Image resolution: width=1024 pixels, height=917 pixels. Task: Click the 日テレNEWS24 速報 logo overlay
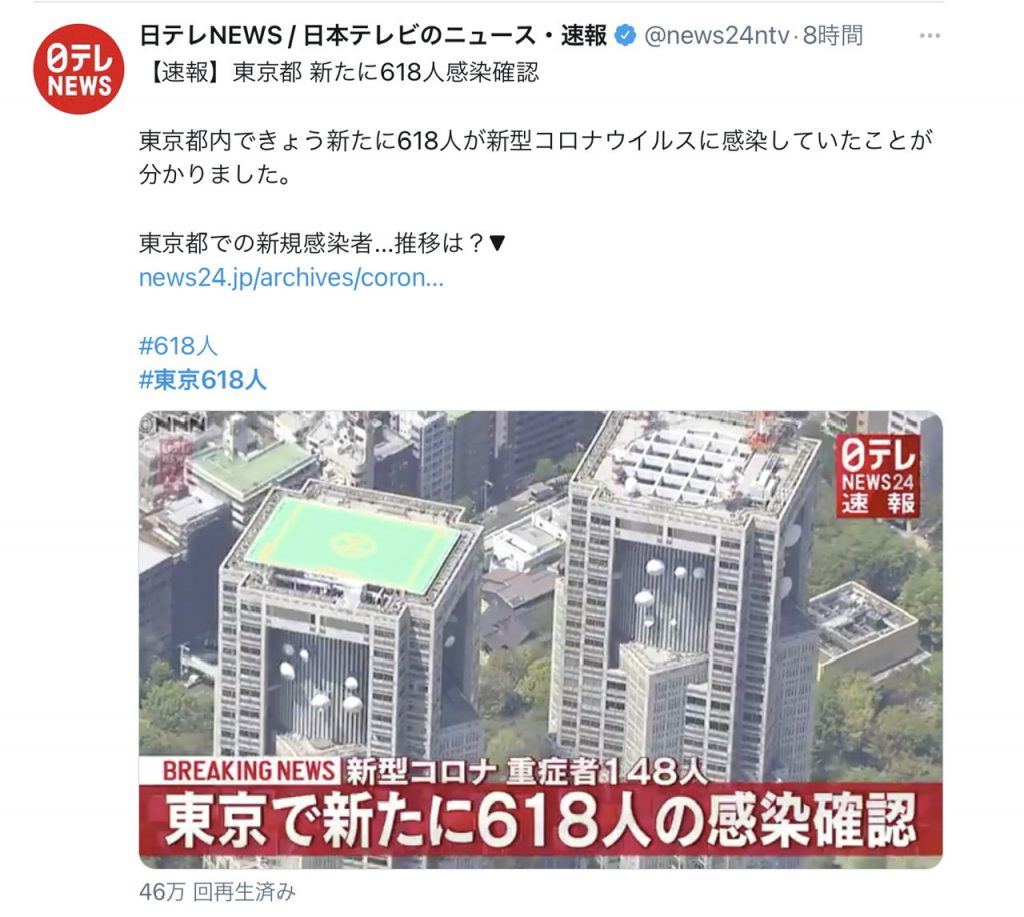click(878, 475)
